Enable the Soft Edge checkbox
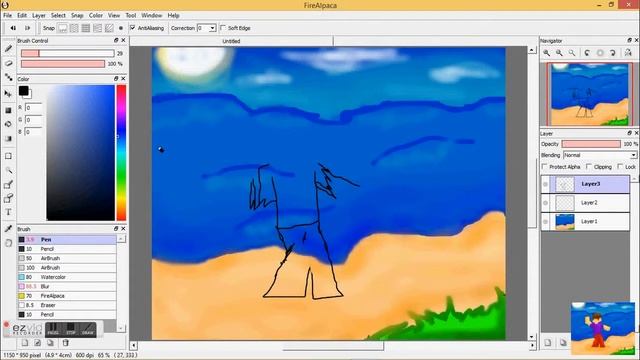Viewport: 640px width, 360px height. click(223, 28)
